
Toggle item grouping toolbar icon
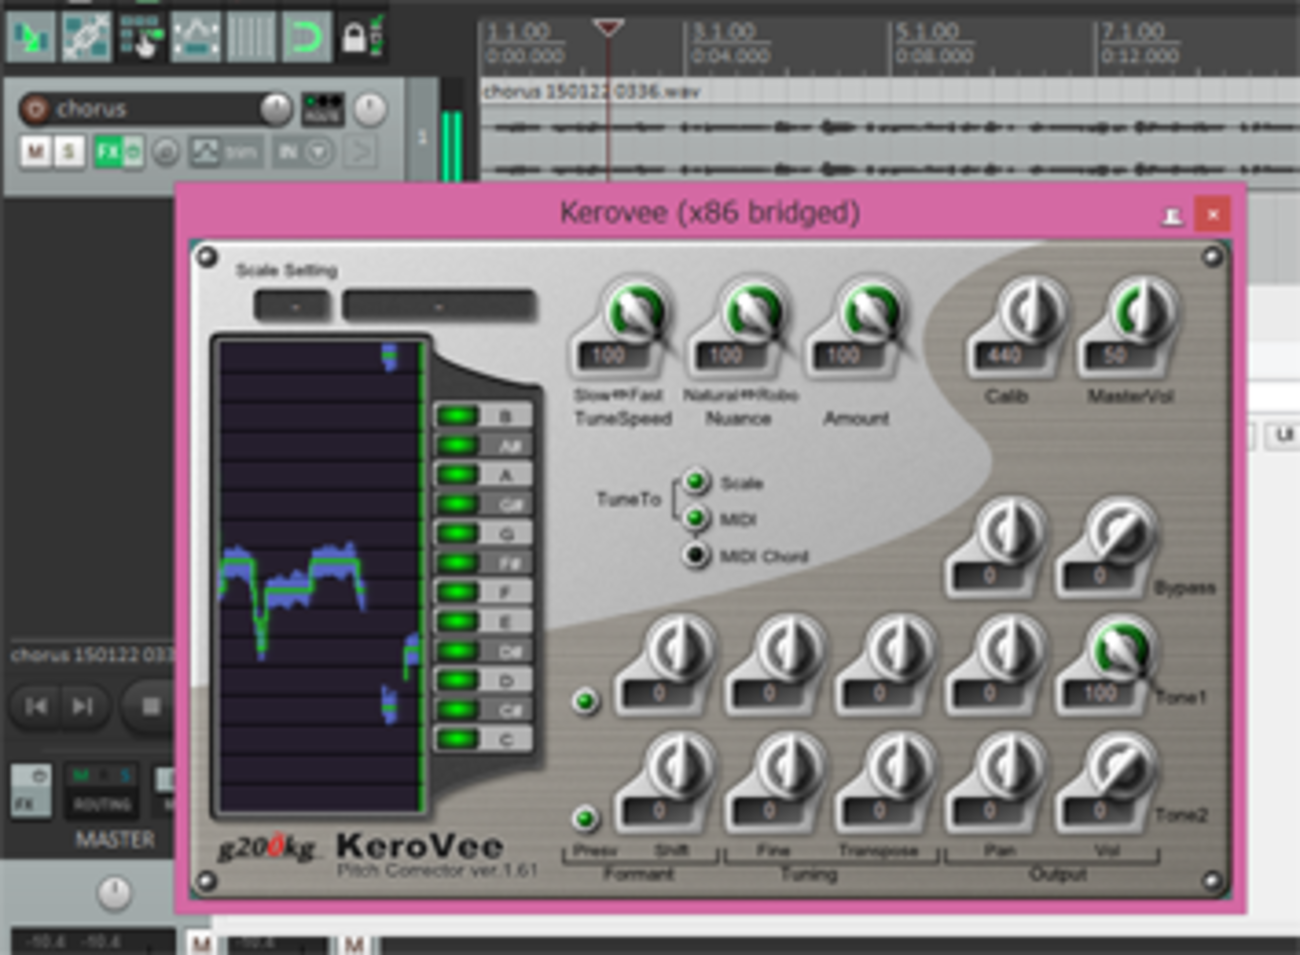pyautogui.click(x=86, y=38)
